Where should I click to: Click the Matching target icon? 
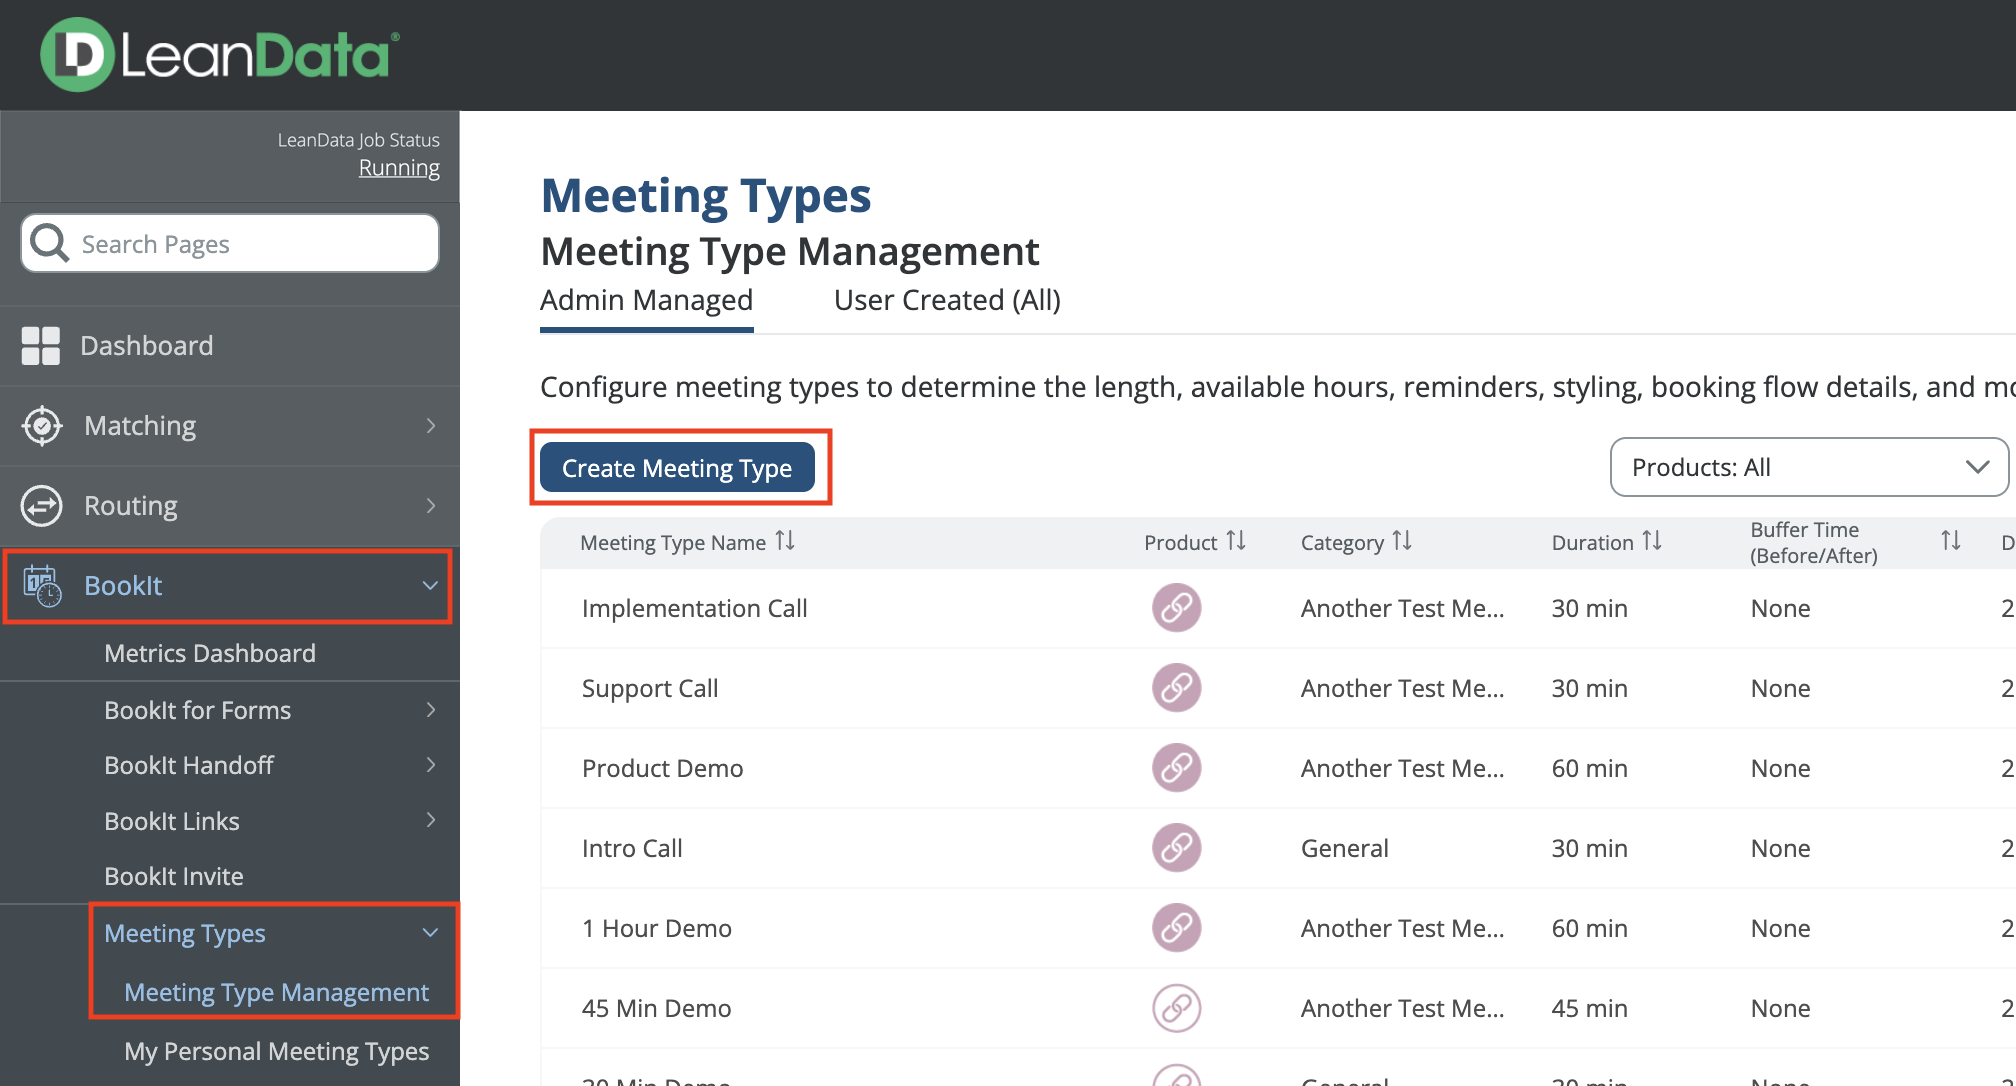coord(42,426)
